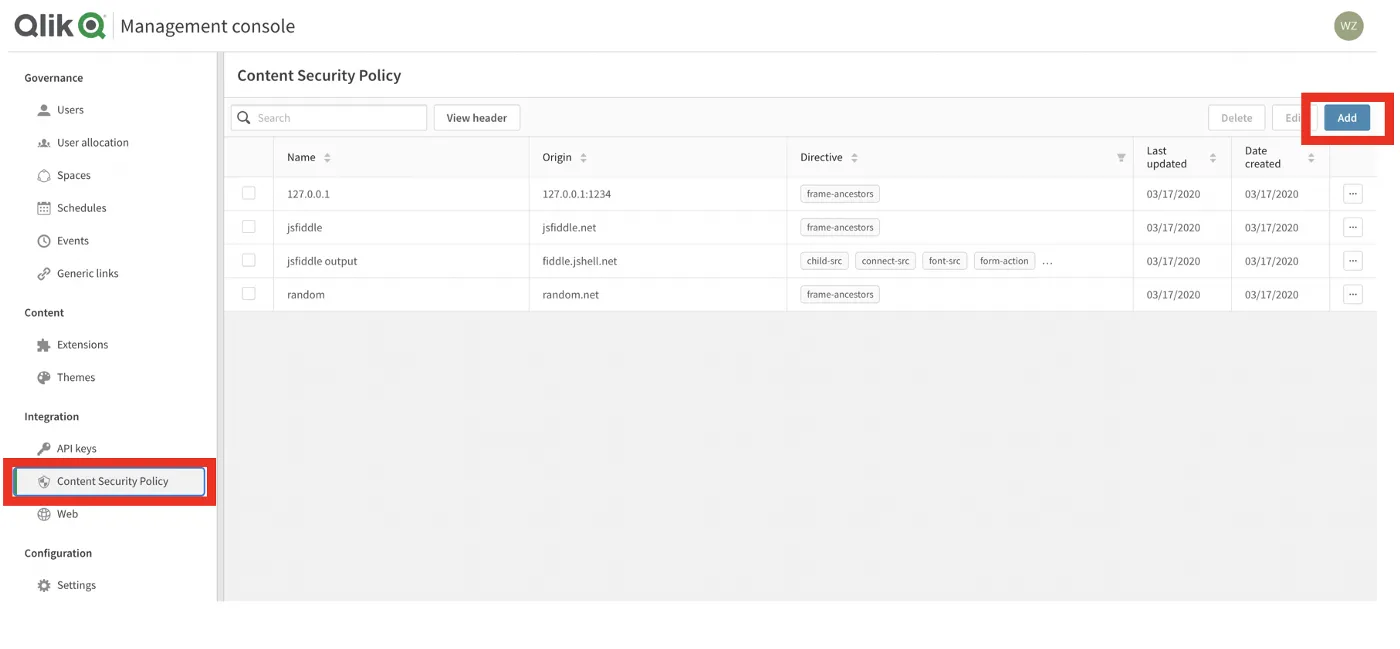Click the WZ user avatar
The width and height of the screenshot is (1400, 649).
[x=1349, y=25]
